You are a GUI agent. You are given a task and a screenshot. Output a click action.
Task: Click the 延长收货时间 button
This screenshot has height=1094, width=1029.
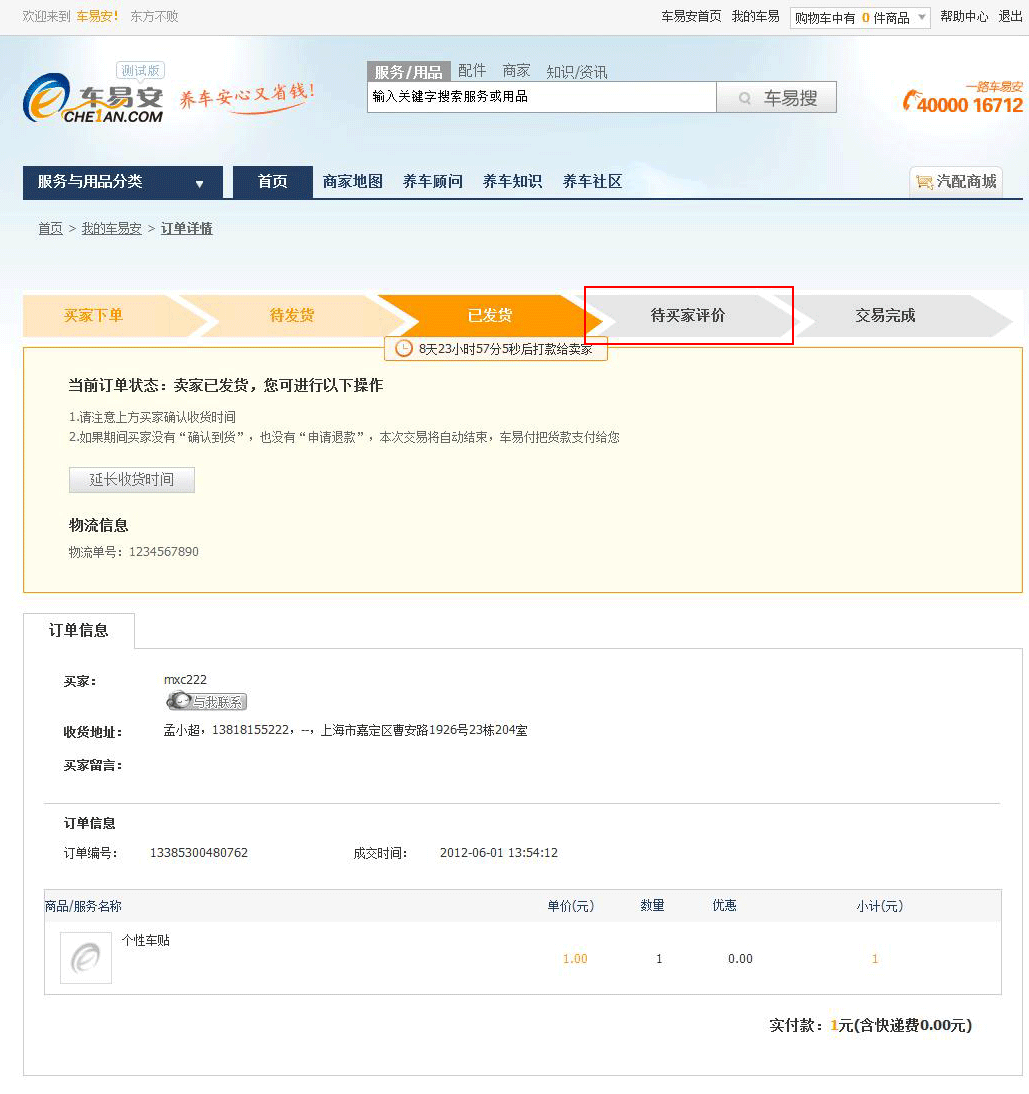point(132,480)
